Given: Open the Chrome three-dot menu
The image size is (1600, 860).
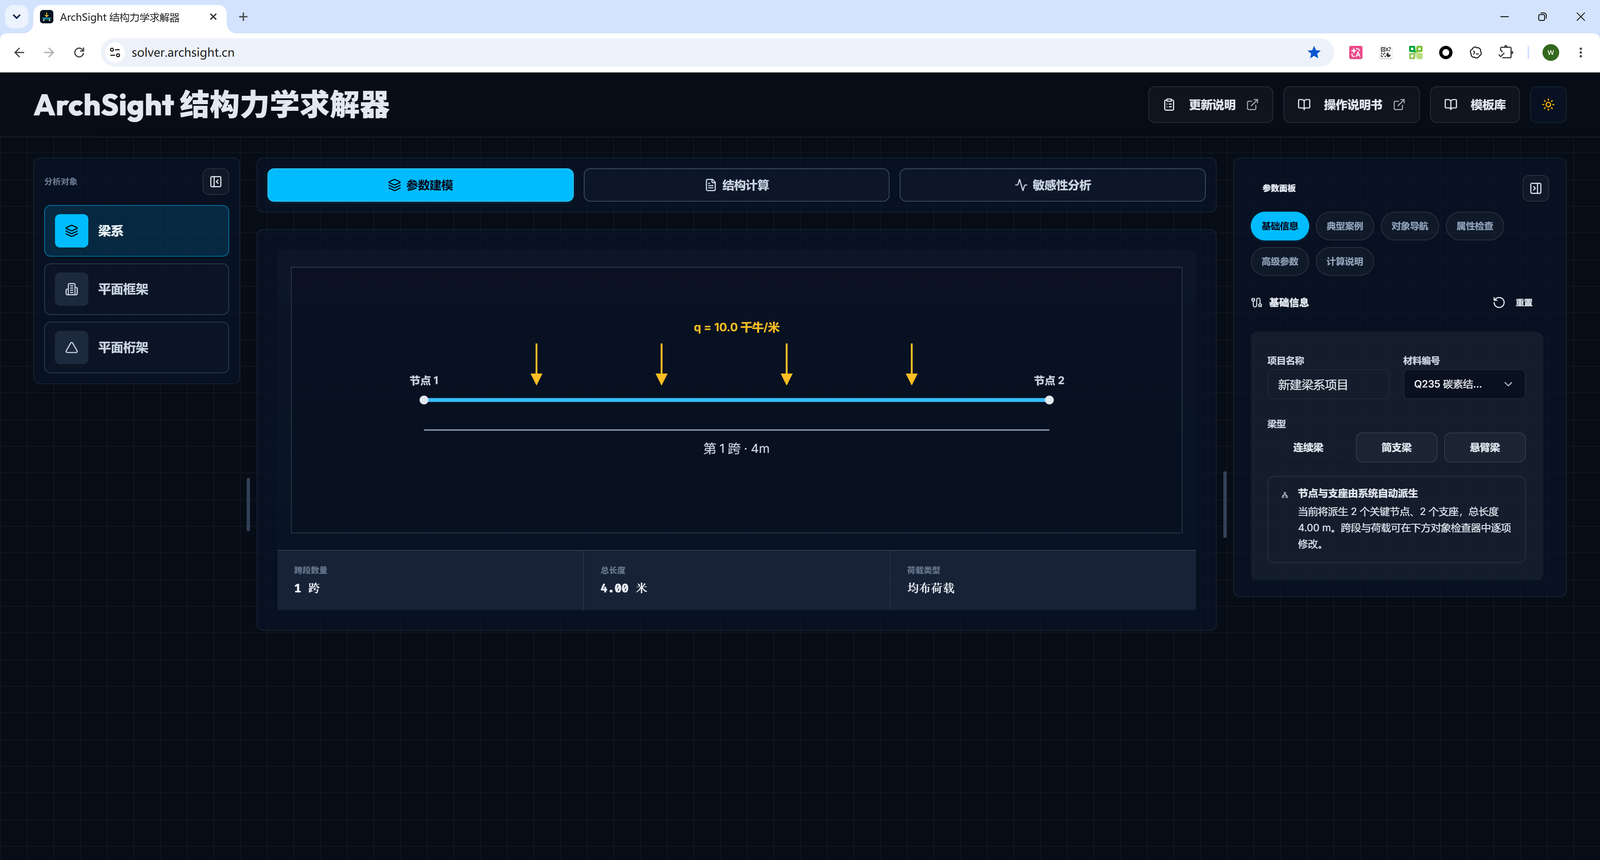Looking at the screenshot, I should click(x=1581, y=52).
